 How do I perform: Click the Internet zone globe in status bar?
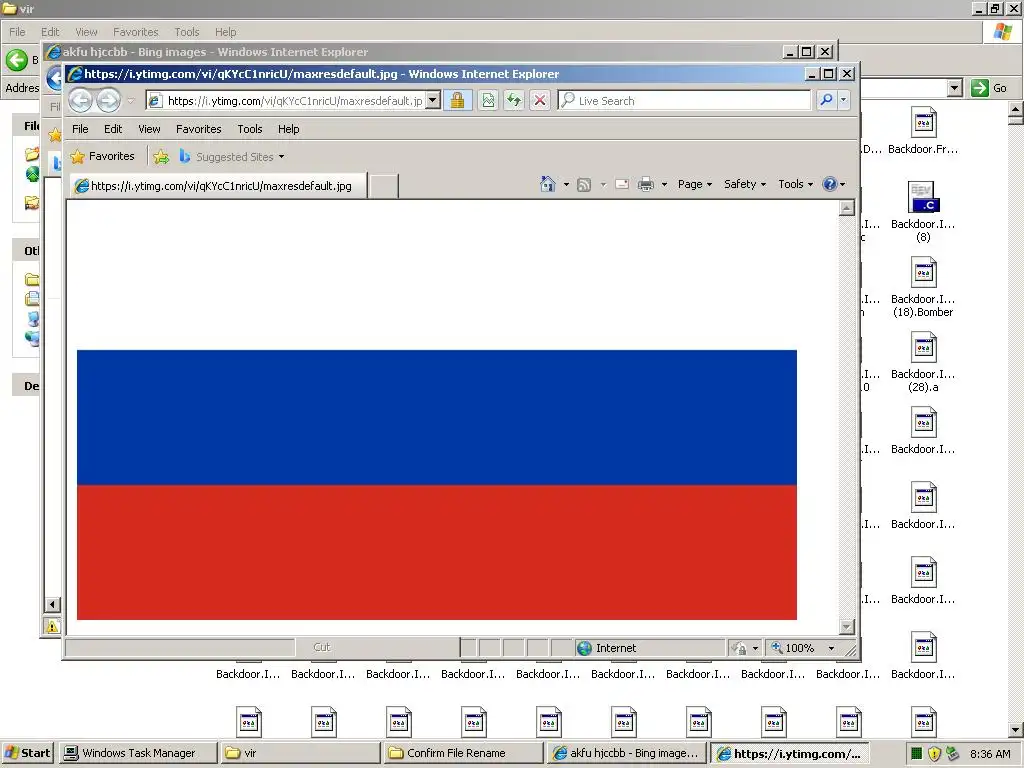pyautogui.click(x=584, y=648)
